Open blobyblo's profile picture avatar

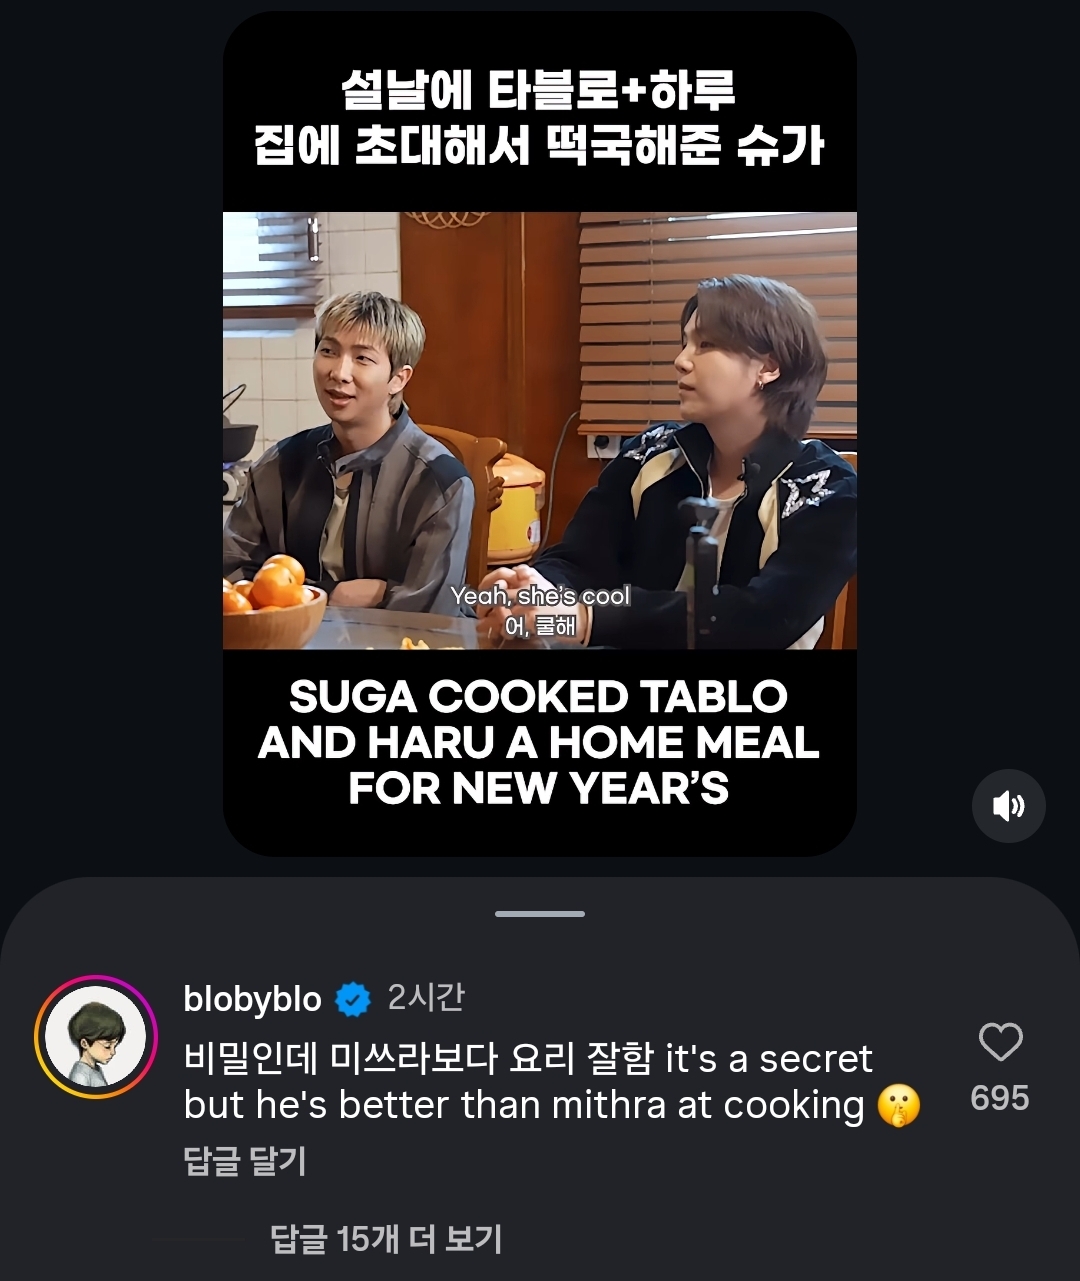pos(96,1037)
